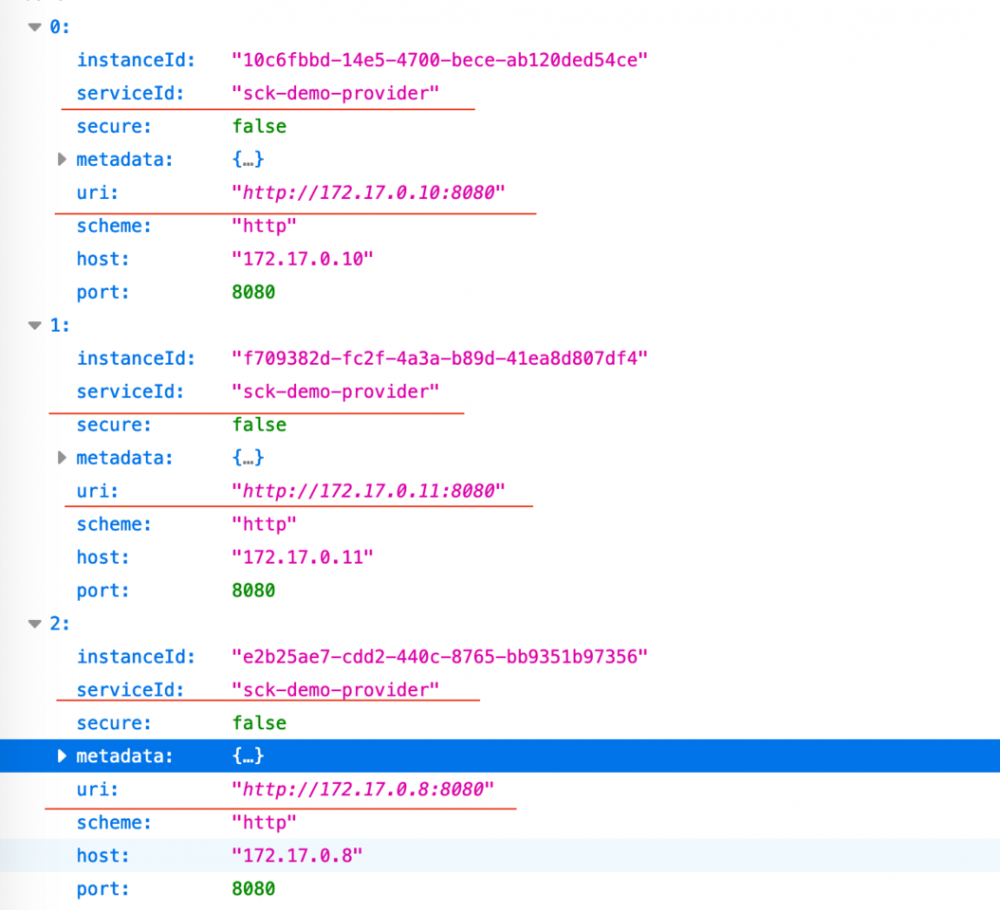Select the instanceId starting with f709382d

coord(440,358)
